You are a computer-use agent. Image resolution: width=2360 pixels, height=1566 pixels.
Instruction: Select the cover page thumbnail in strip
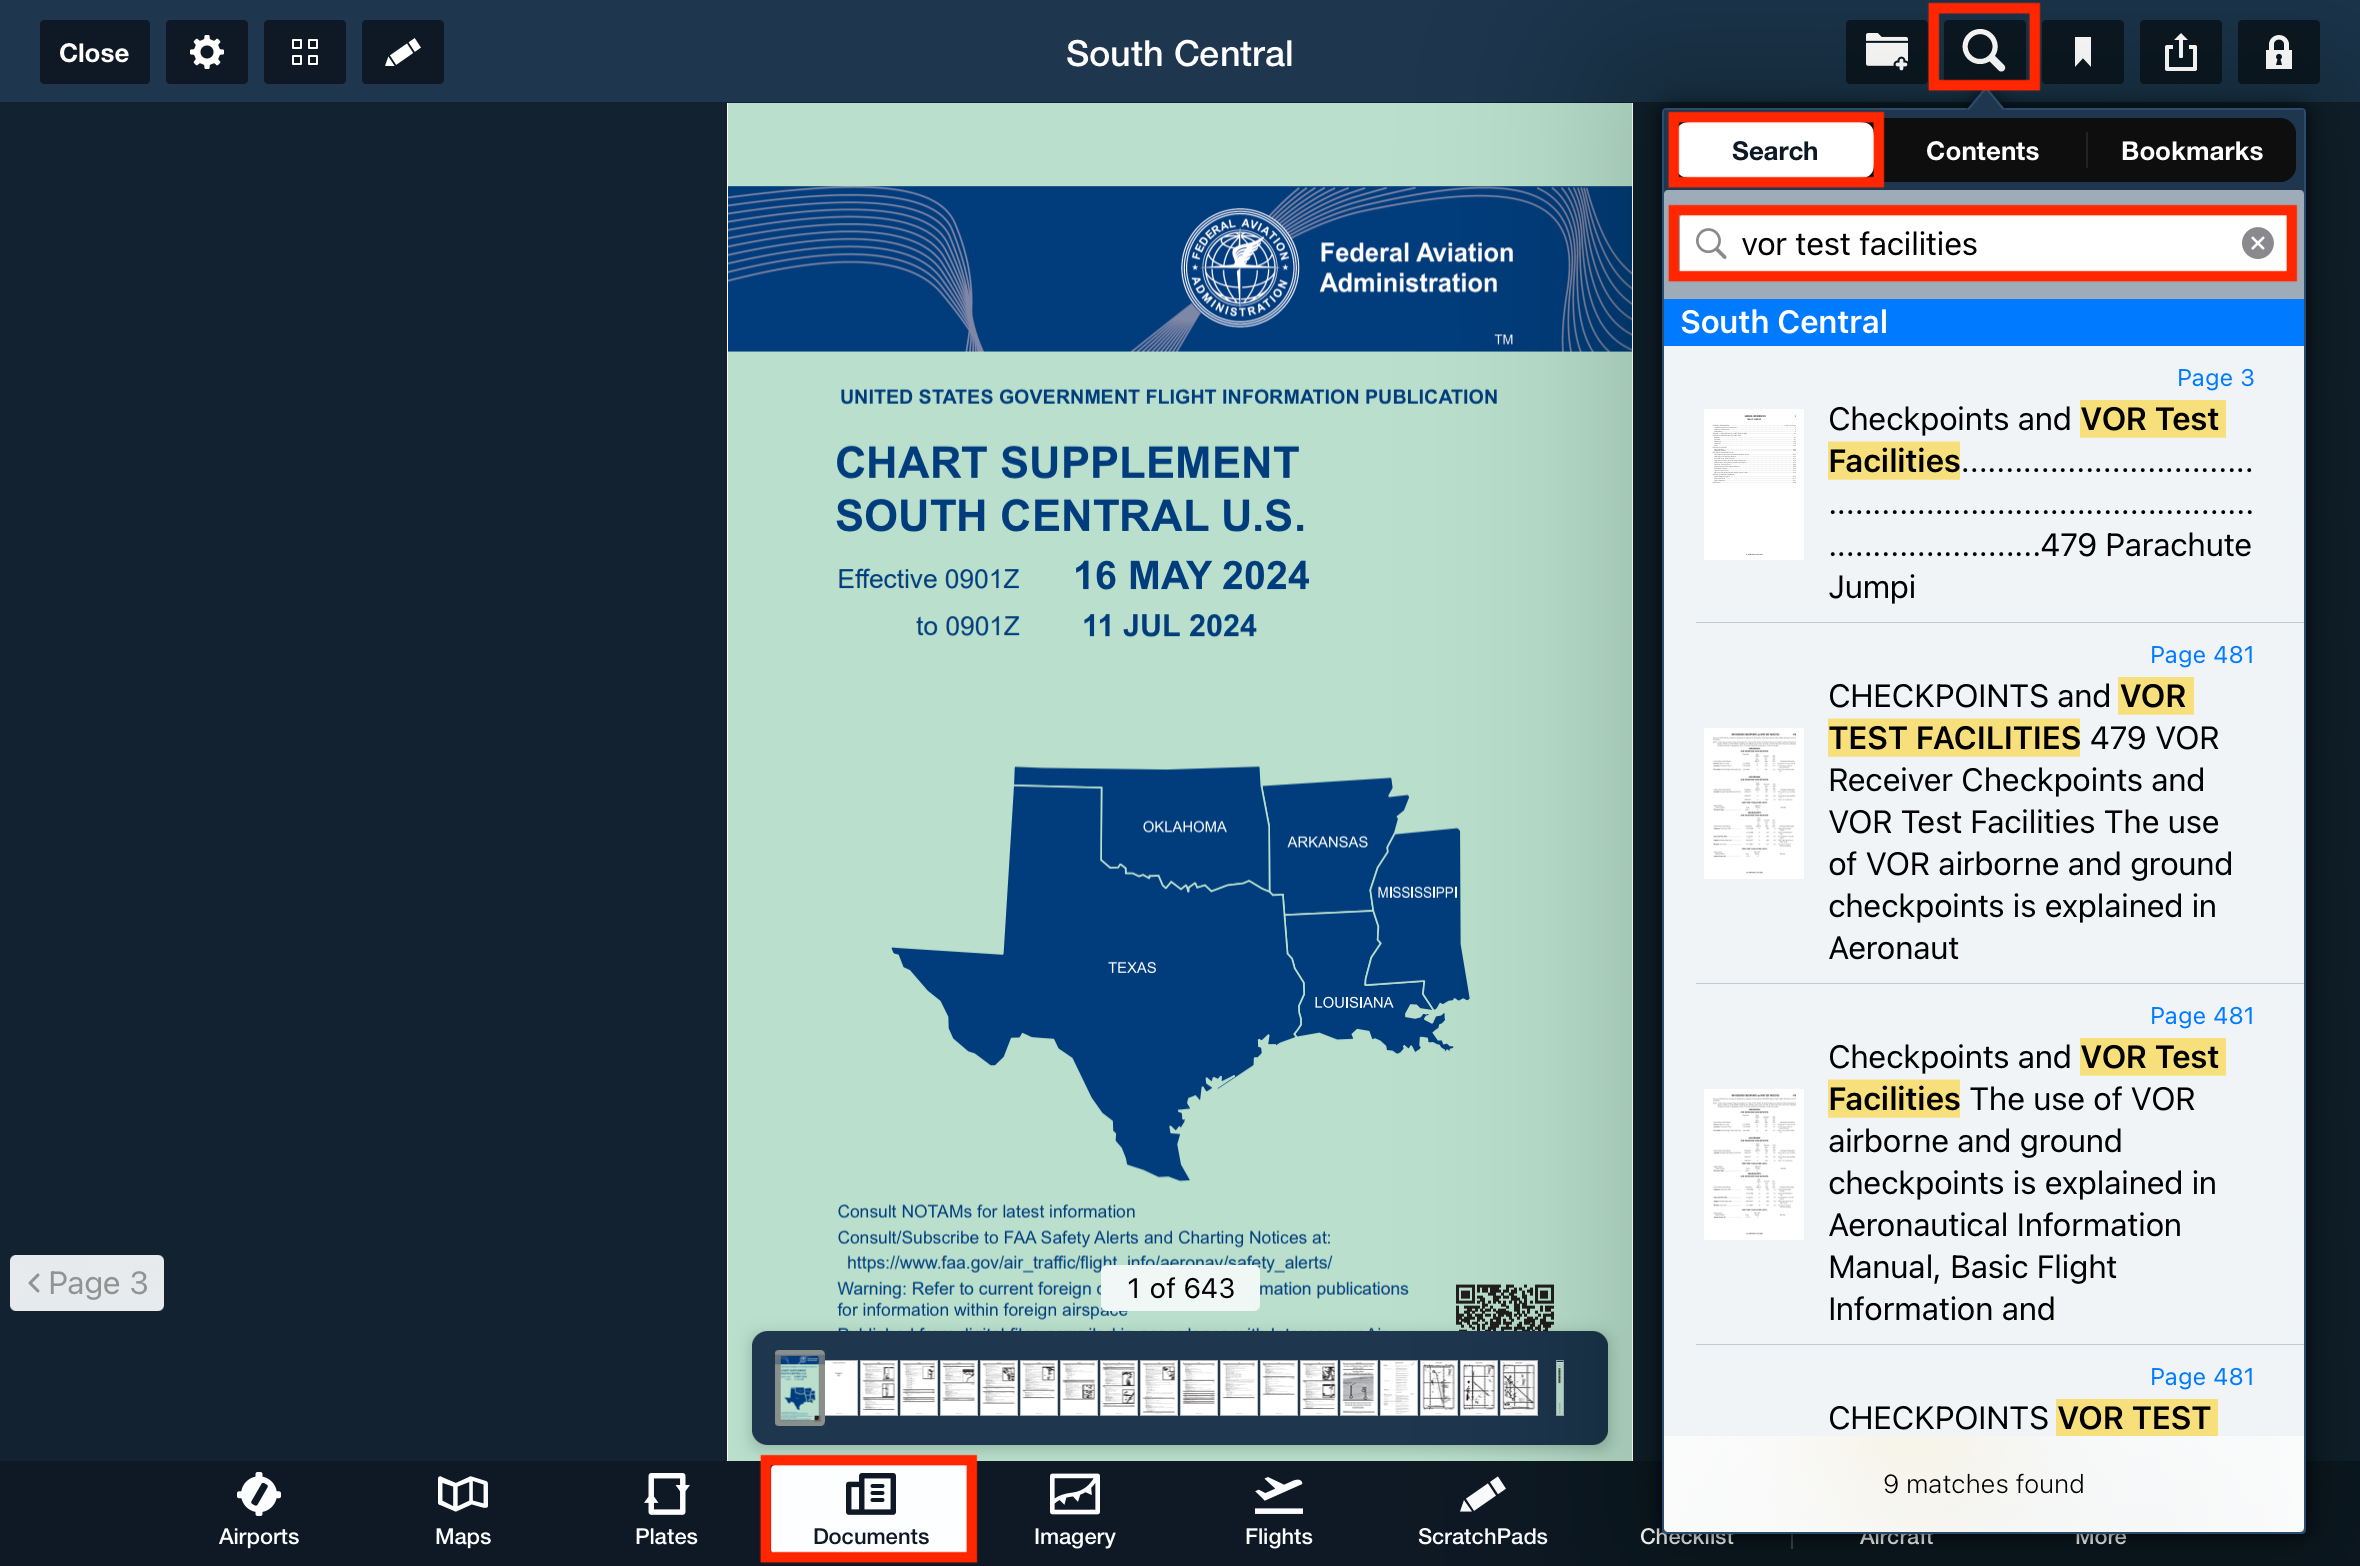[x=799, y=1388]
